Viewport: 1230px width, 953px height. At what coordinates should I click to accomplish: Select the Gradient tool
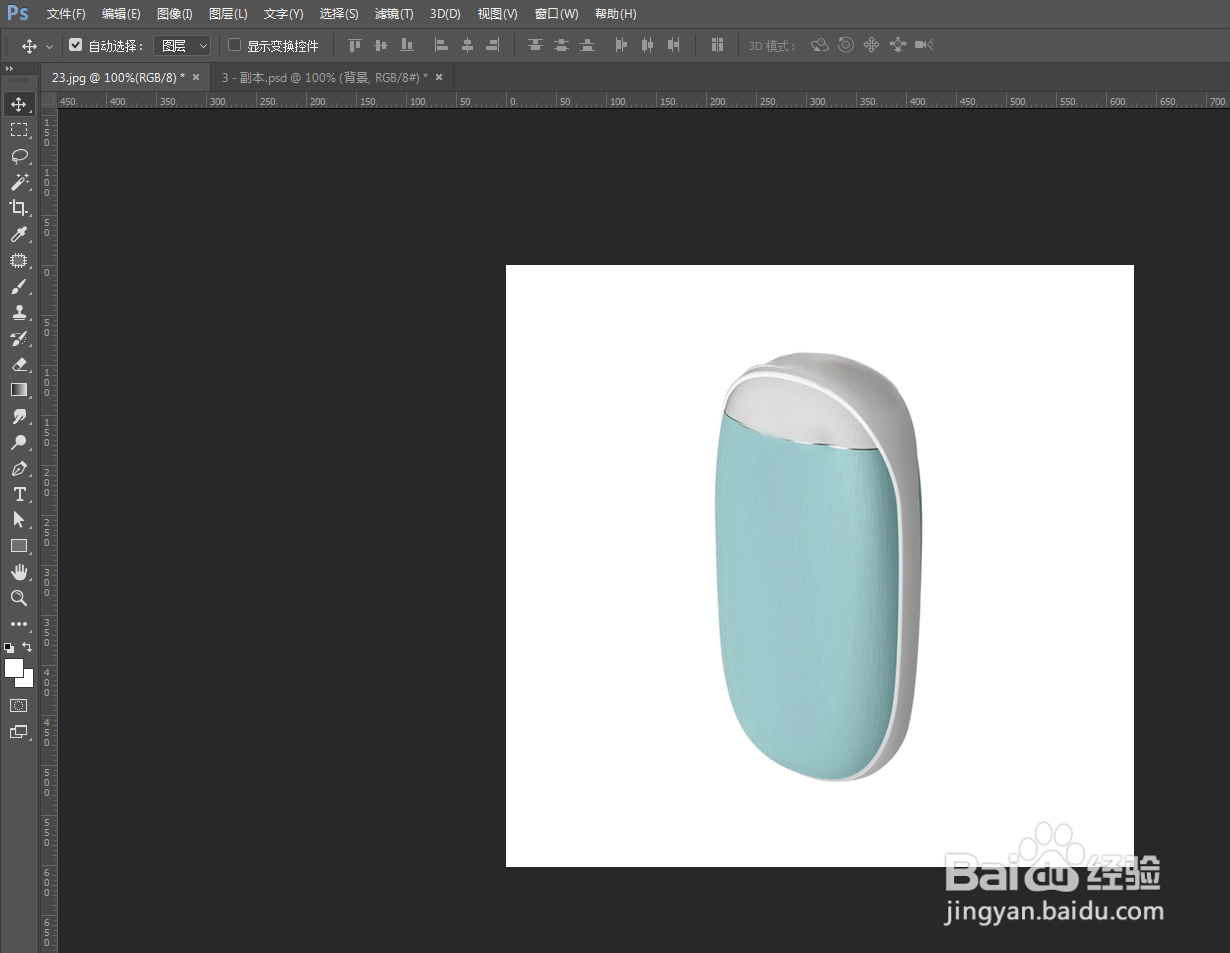coord(19,390)
